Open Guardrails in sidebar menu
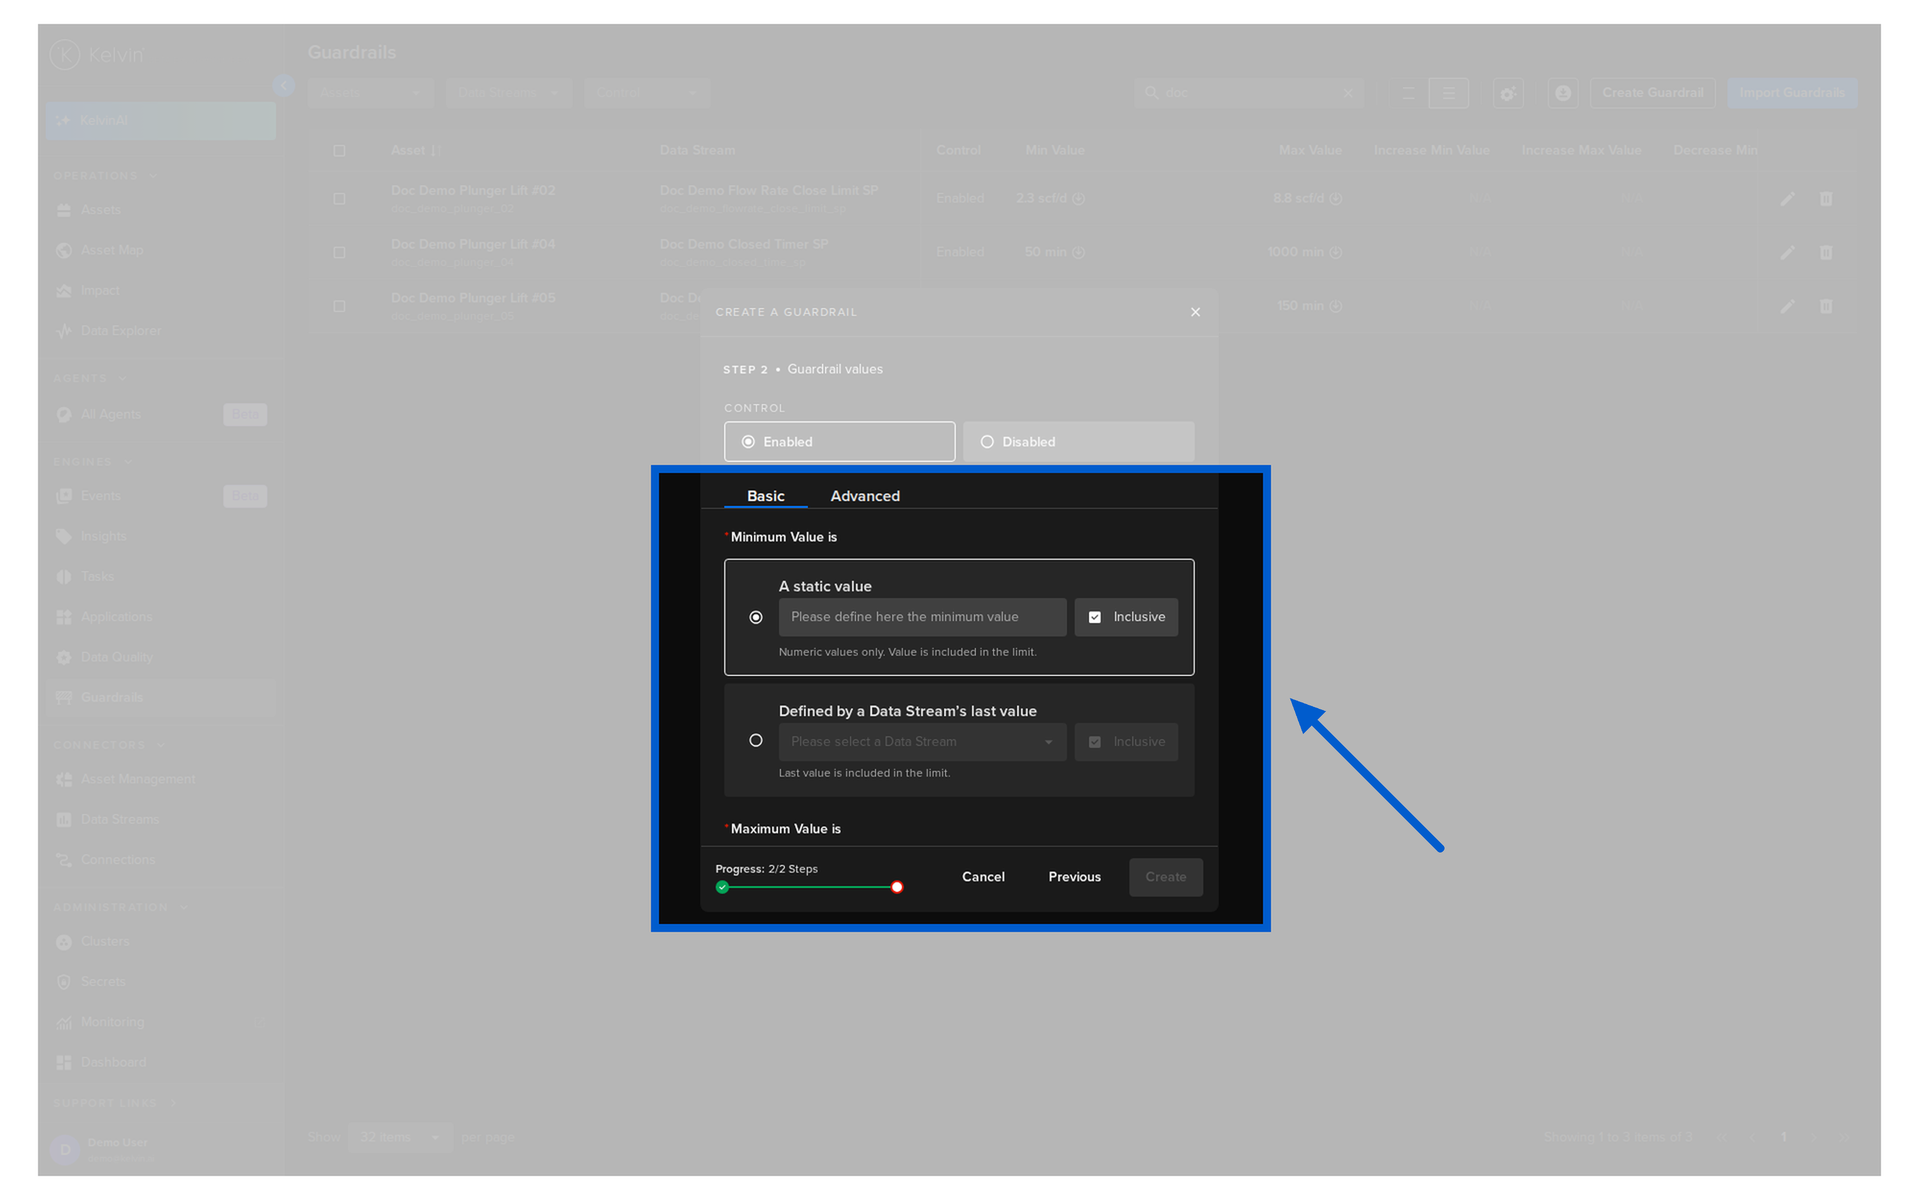The image size is (1920, 1200). point(160,697)
